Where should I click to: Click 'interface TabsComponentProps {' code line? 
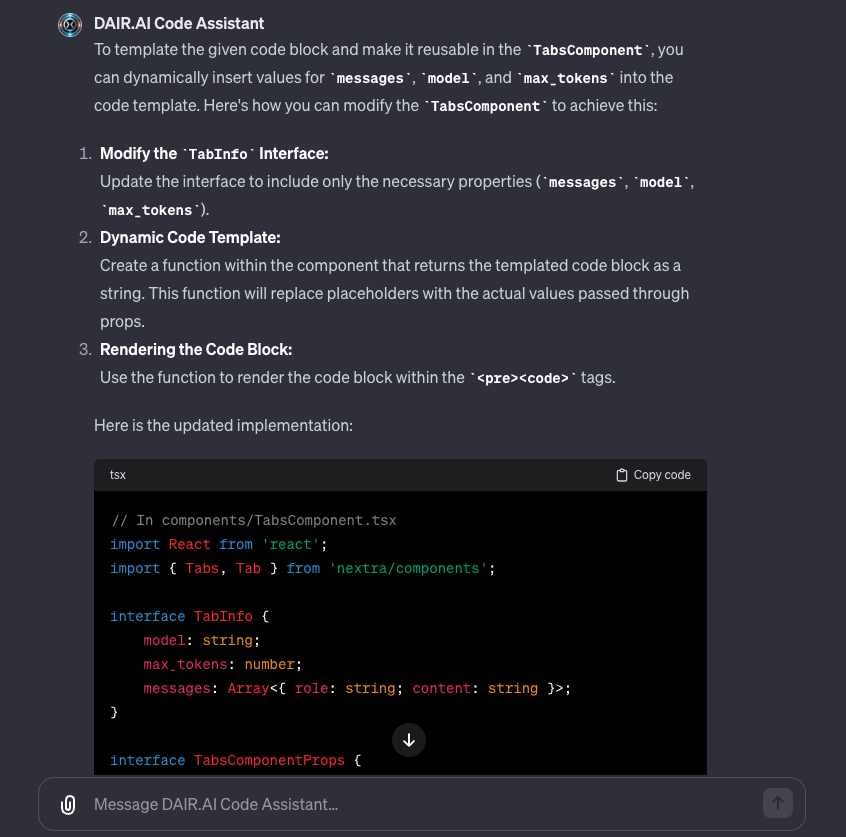[x=236, y=760]
